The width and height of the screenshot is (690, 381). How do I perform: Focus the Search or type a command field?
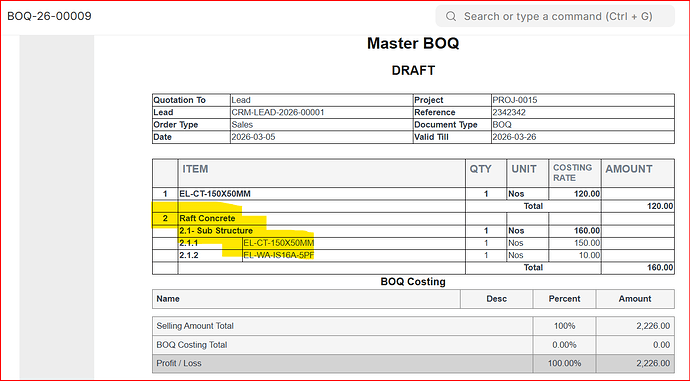click(555, 16)
